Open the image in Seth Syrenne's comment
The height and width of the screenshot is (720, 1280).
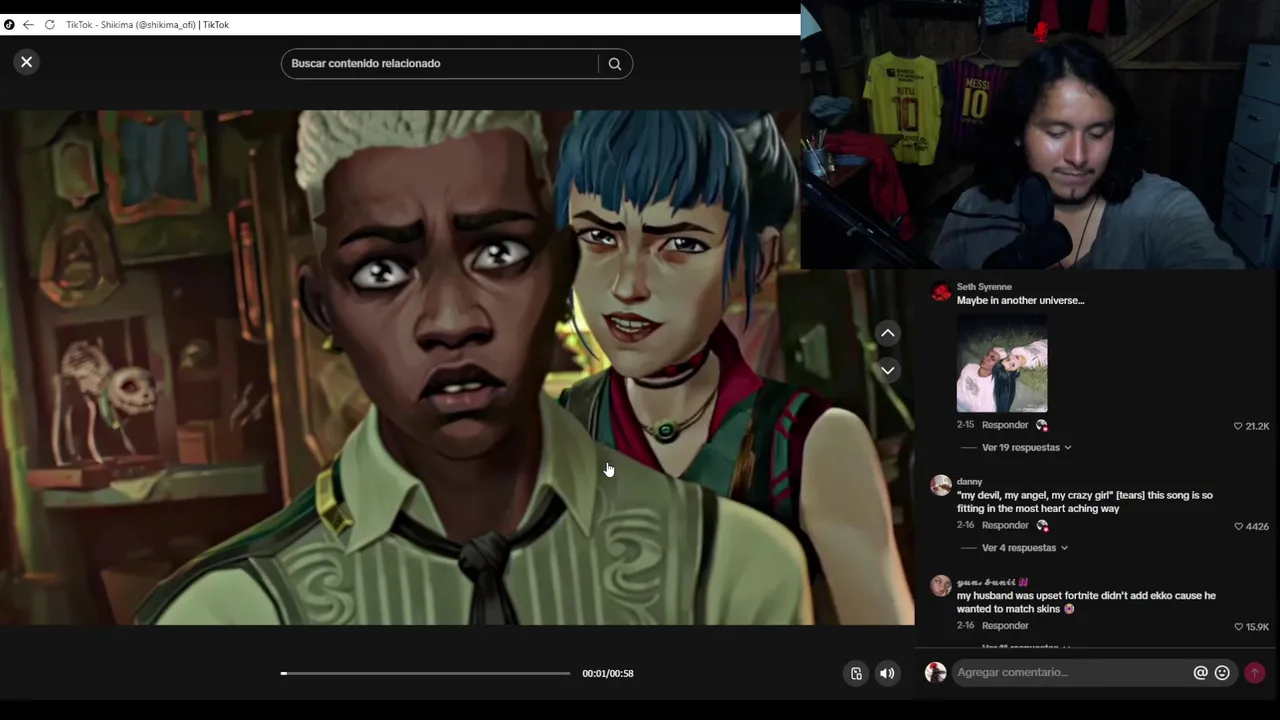coord(1002,362)
